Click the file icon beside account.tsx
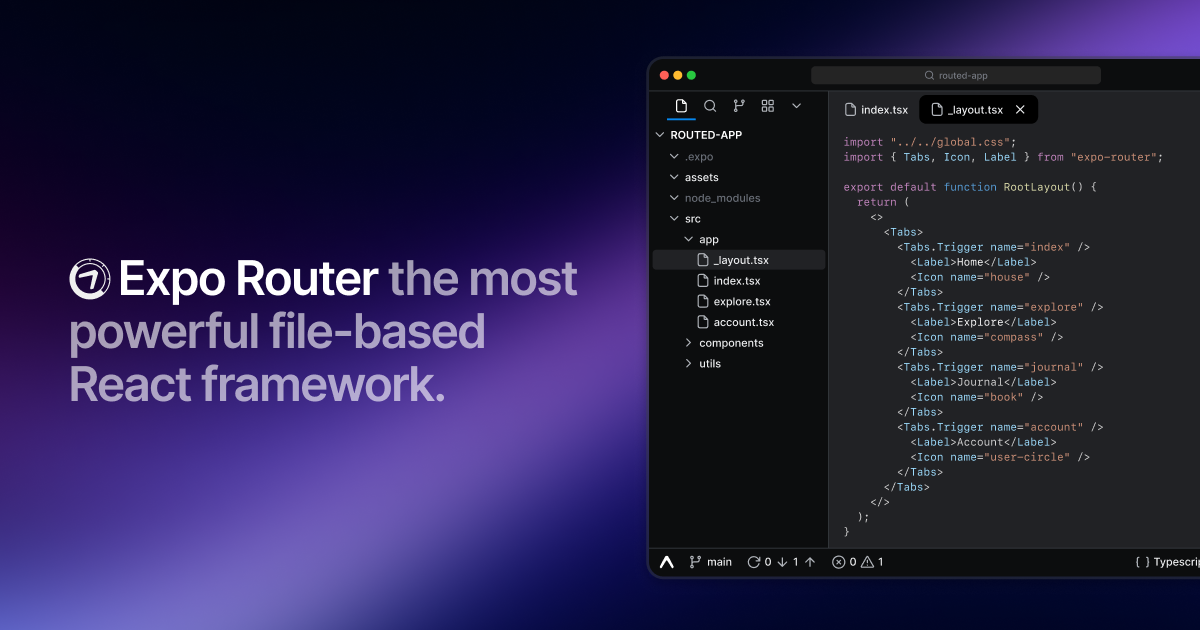This screenshot has height=630, width=1200. (703, 322)
